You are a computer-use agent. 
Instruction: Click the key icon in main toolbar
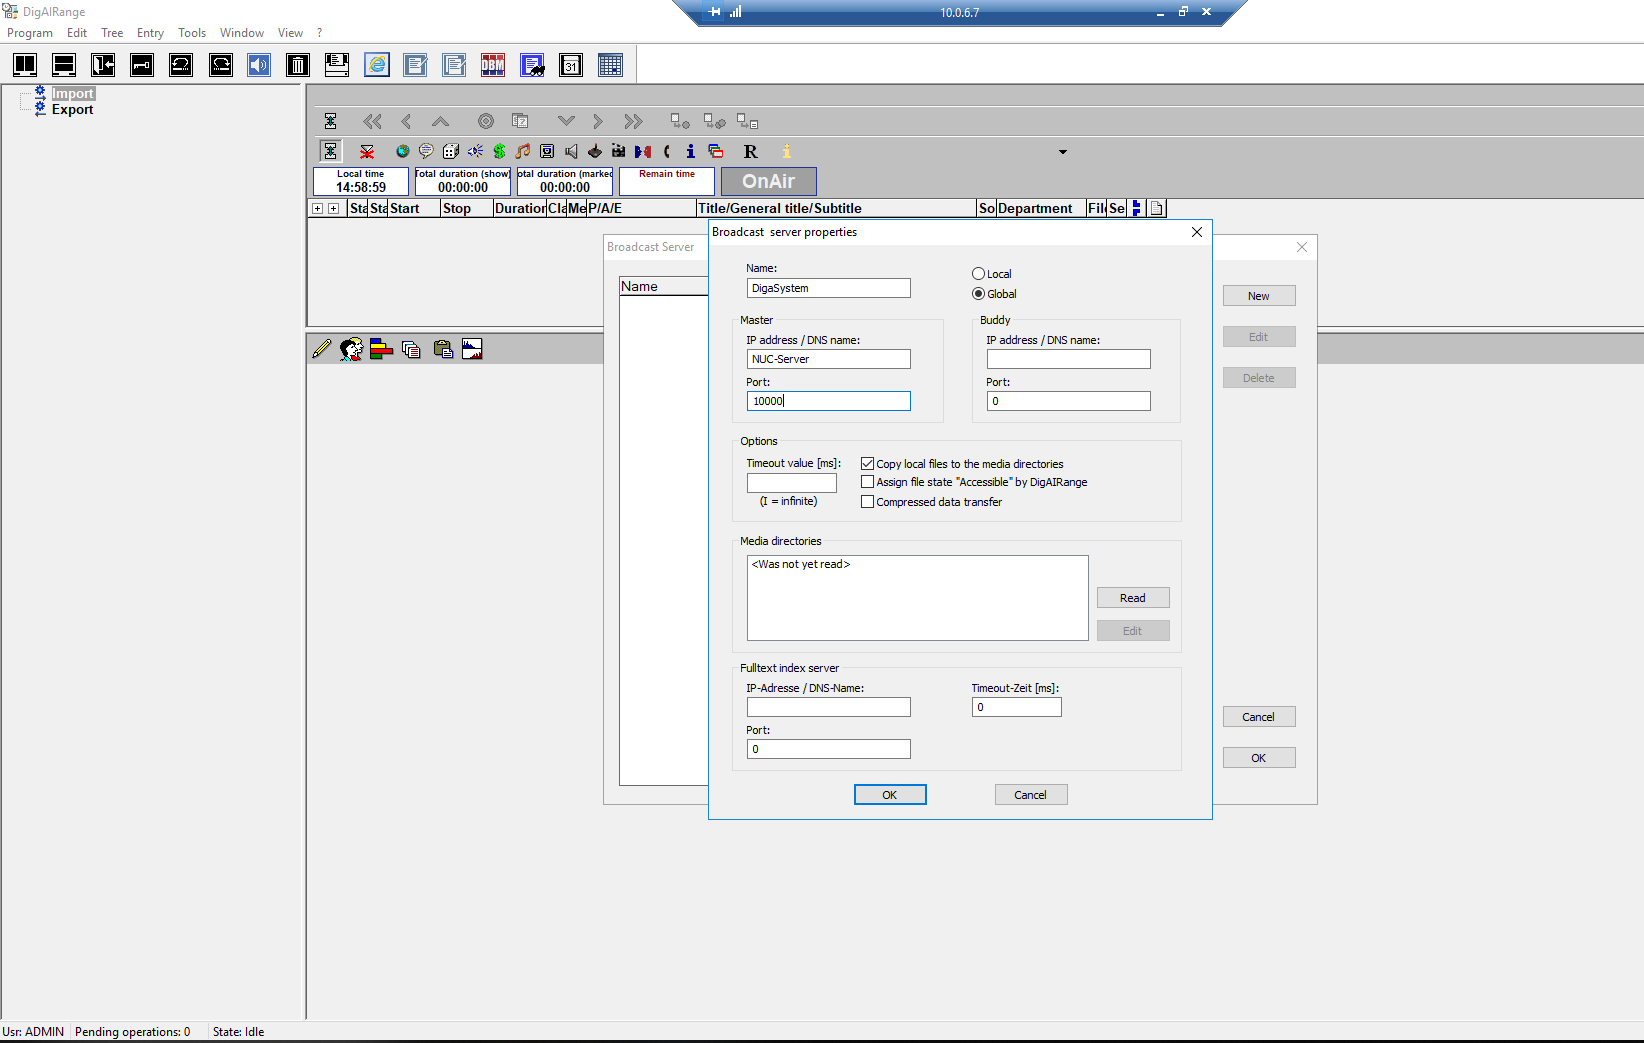pyautogui.click(x=142, y=66)
